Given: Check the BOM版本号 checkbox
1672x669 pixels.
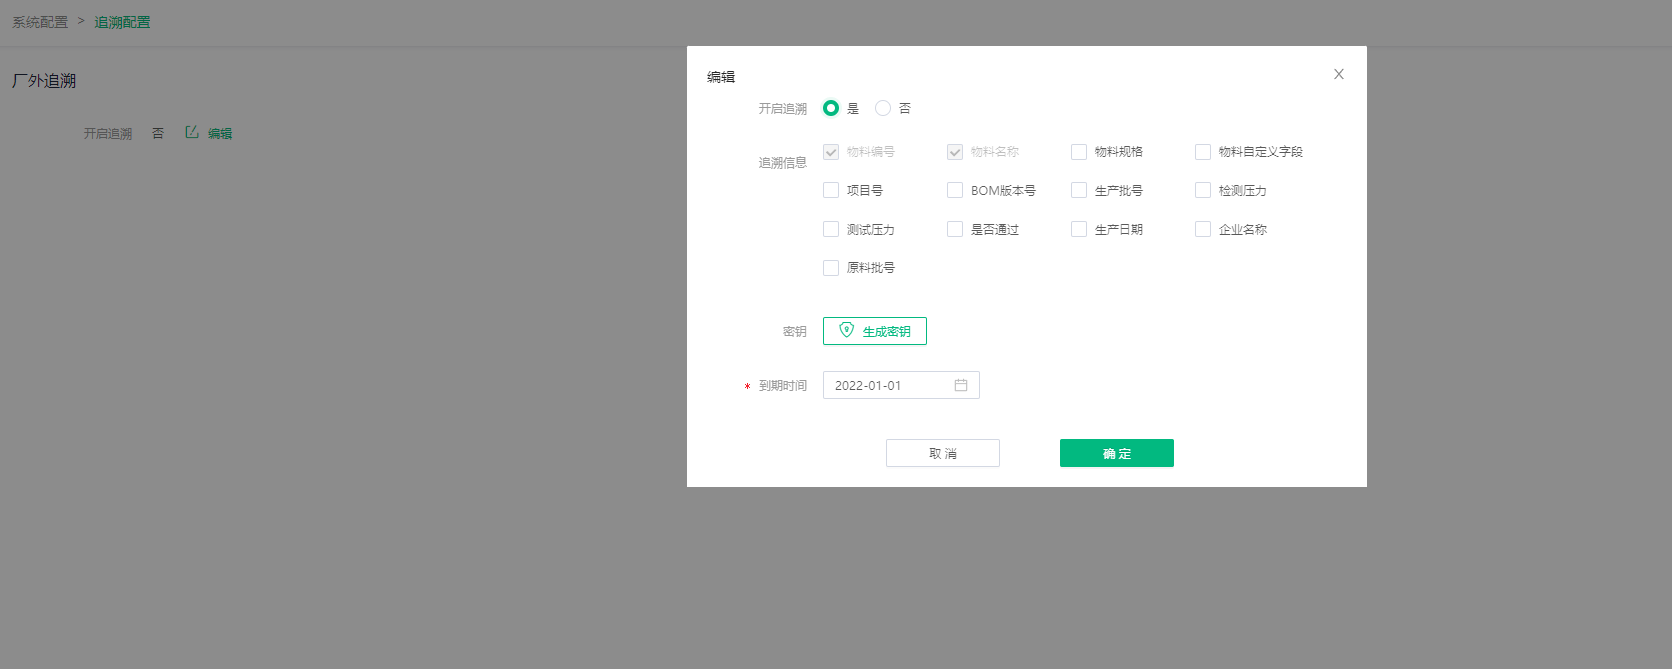Looking at the screenshot, I should coord(955,190).
